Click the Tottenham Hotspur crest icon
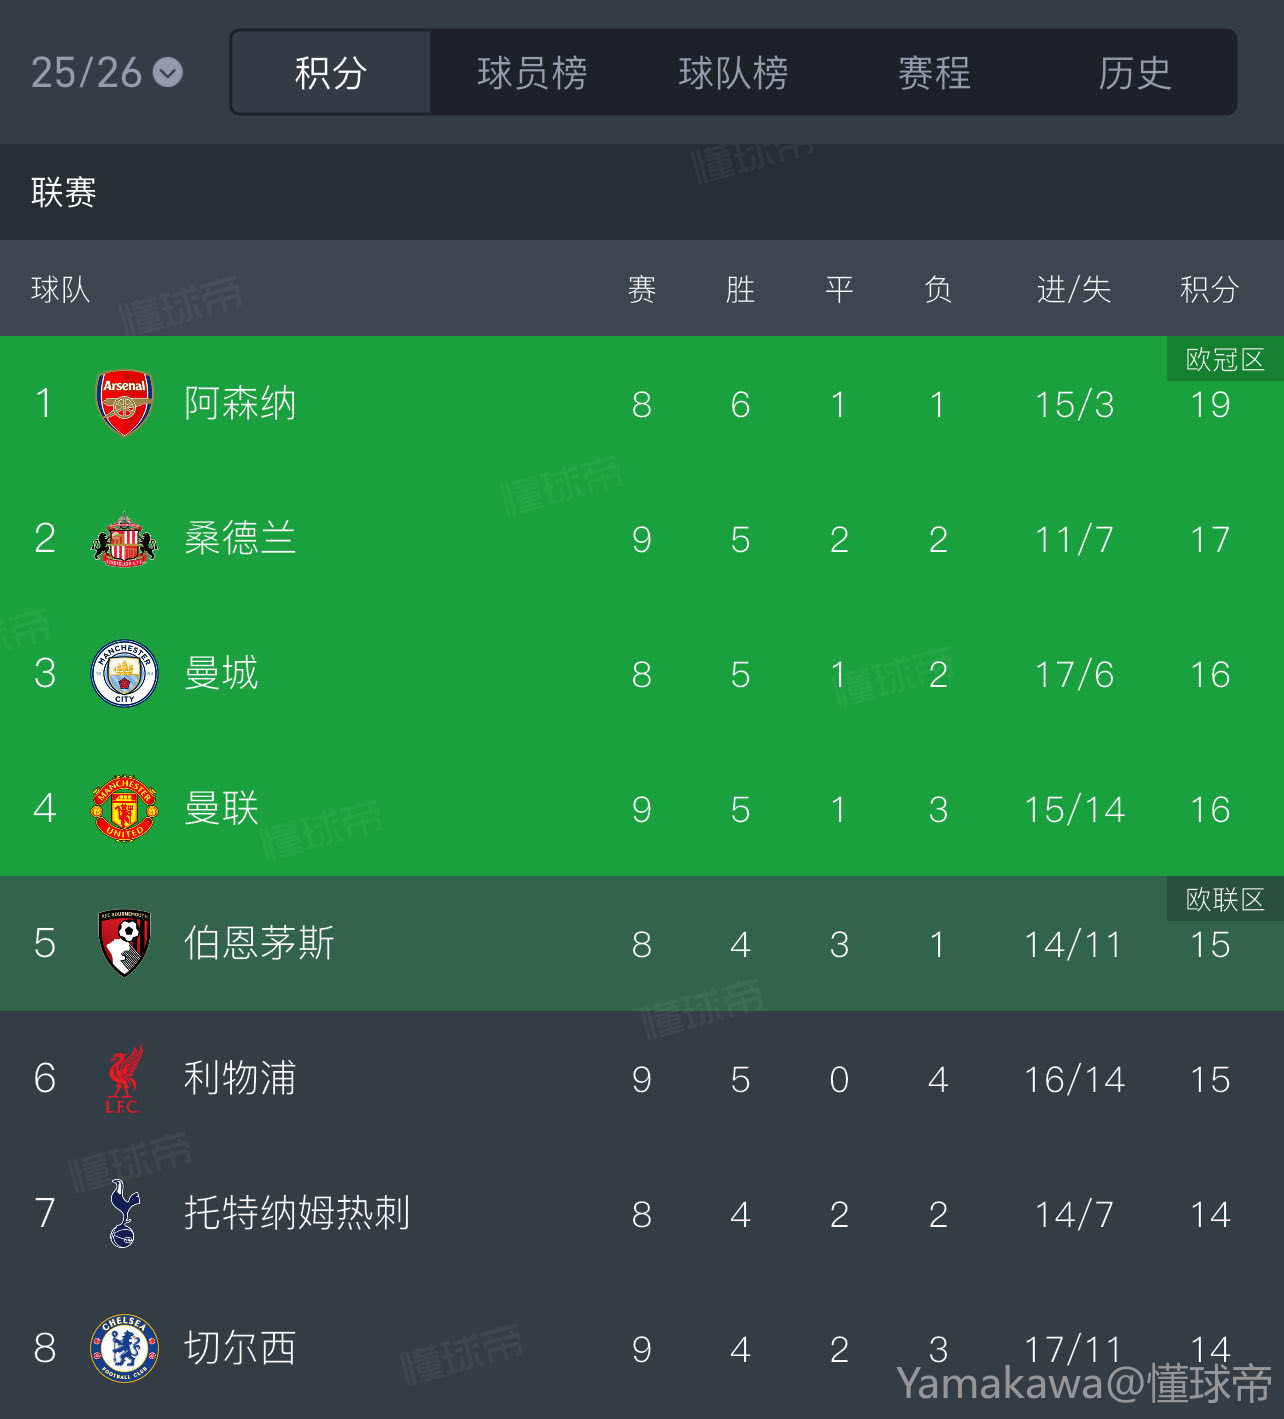1284x1419 pixels. pos(124,1213)
